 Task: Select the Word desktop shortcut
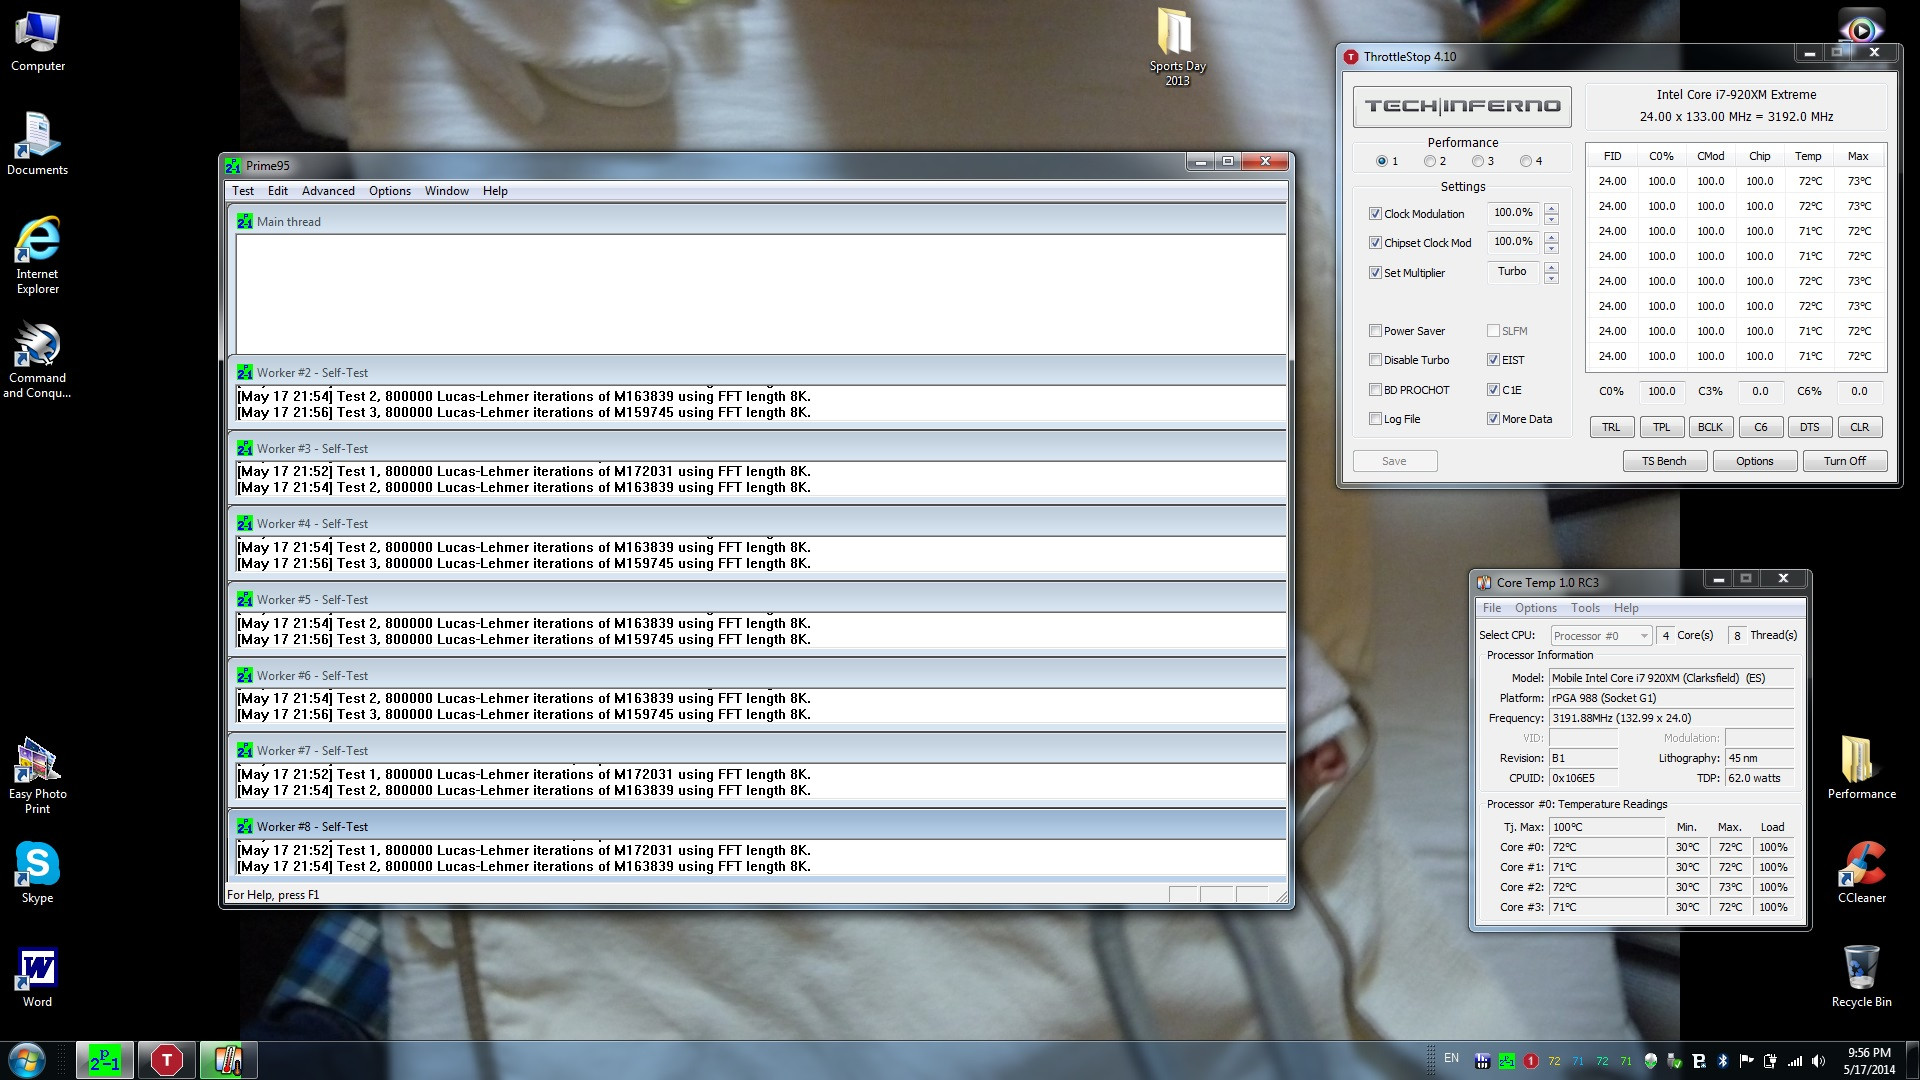[38, 977]
